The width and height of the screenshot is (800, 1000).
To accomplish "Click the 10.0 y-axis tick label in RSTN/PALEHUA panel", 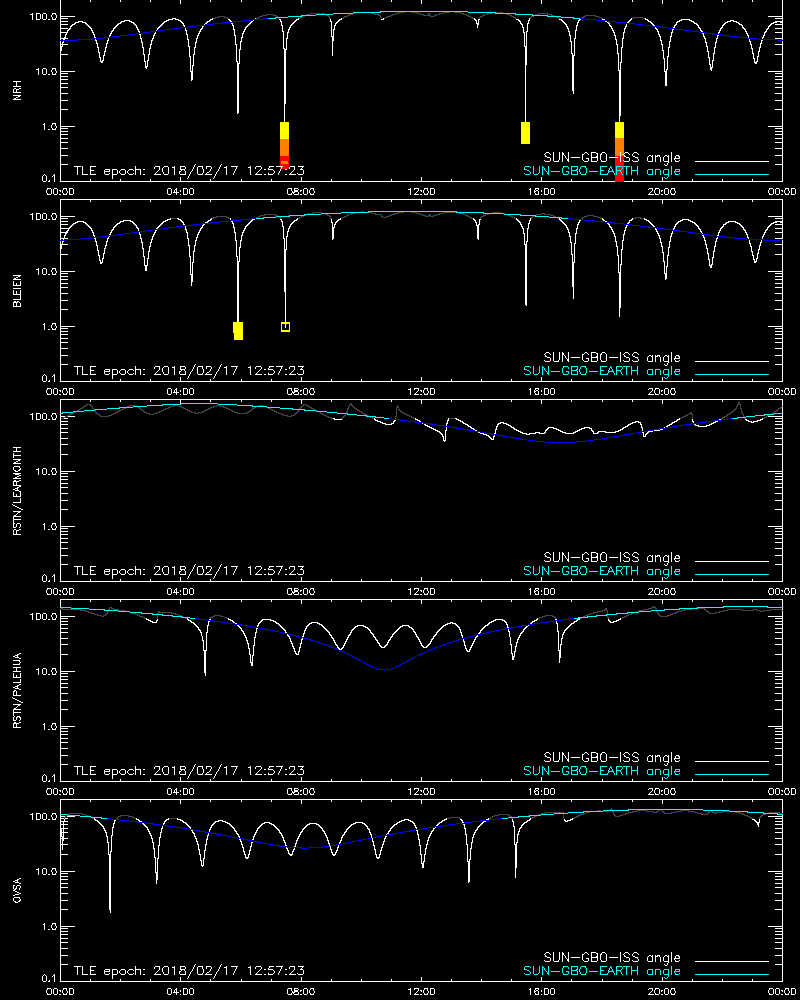I will (x=46, y=672).
